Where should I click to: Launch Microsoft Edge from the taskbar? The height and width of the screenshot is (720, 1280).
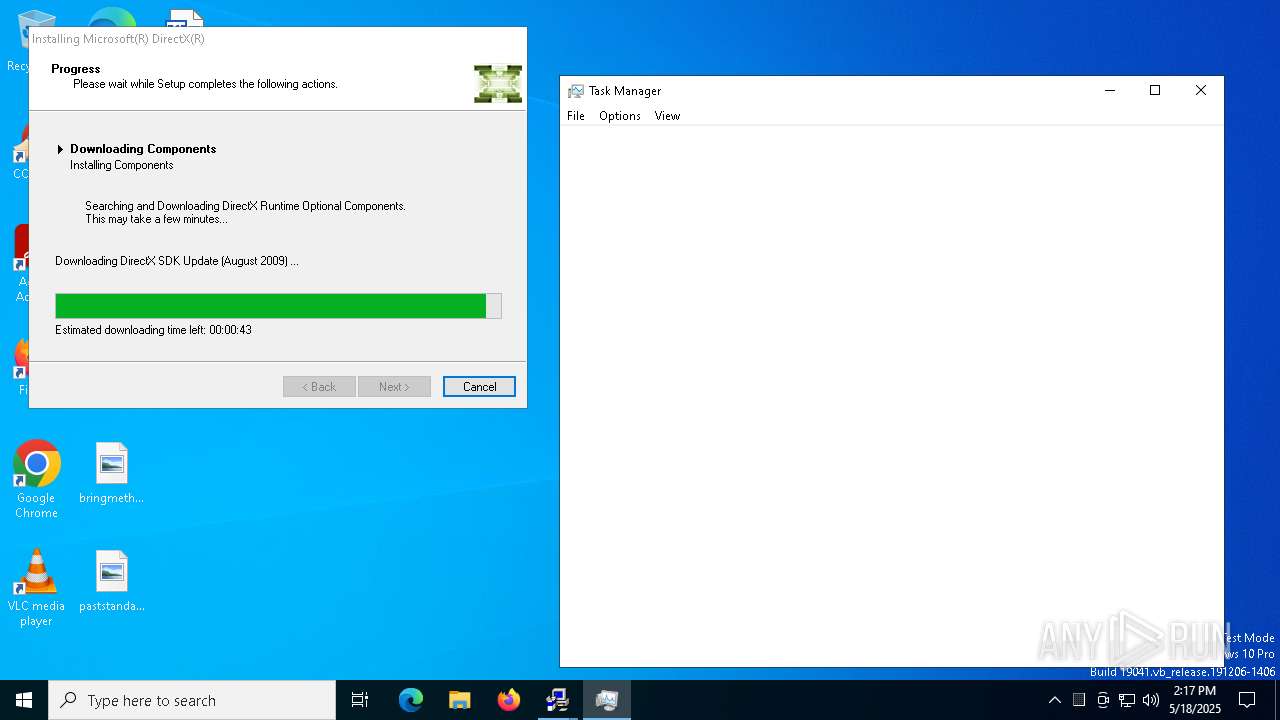coord(411,700)
